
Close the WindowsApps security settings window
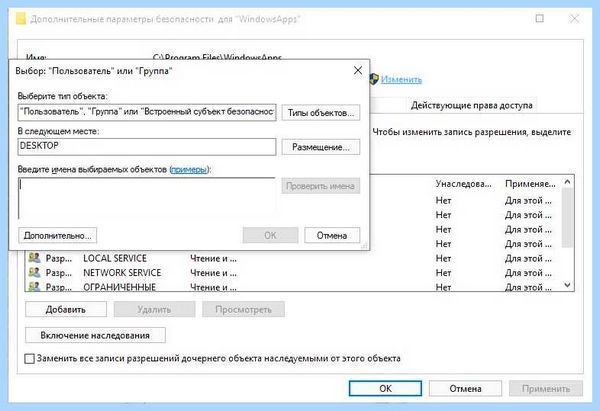click(574, 18)
